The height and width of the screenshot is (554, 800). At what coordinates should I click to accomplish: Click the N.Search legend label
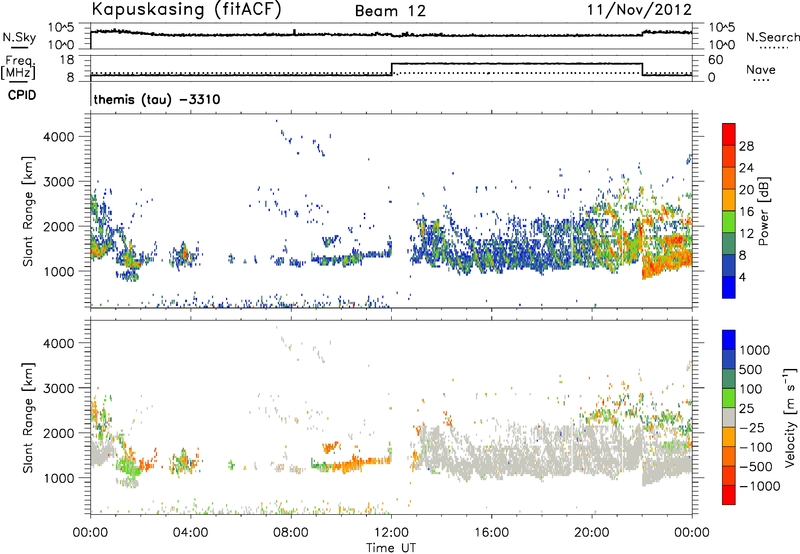772,37
